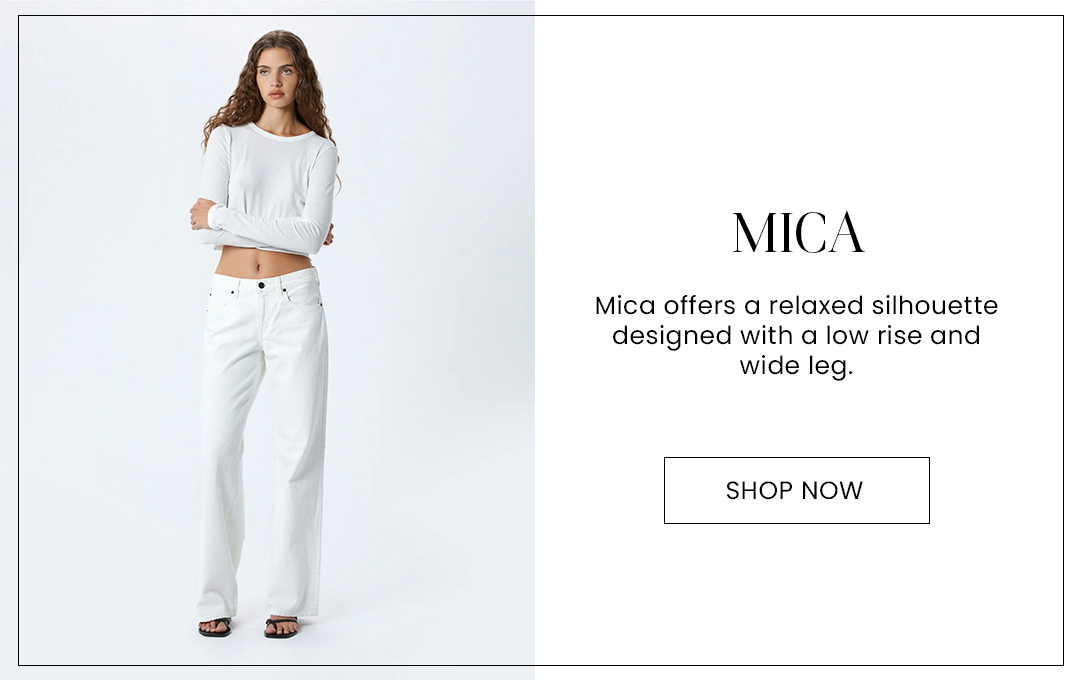Click the model's face in the photo
The image size is (1080, 680).
pos(276,79)
